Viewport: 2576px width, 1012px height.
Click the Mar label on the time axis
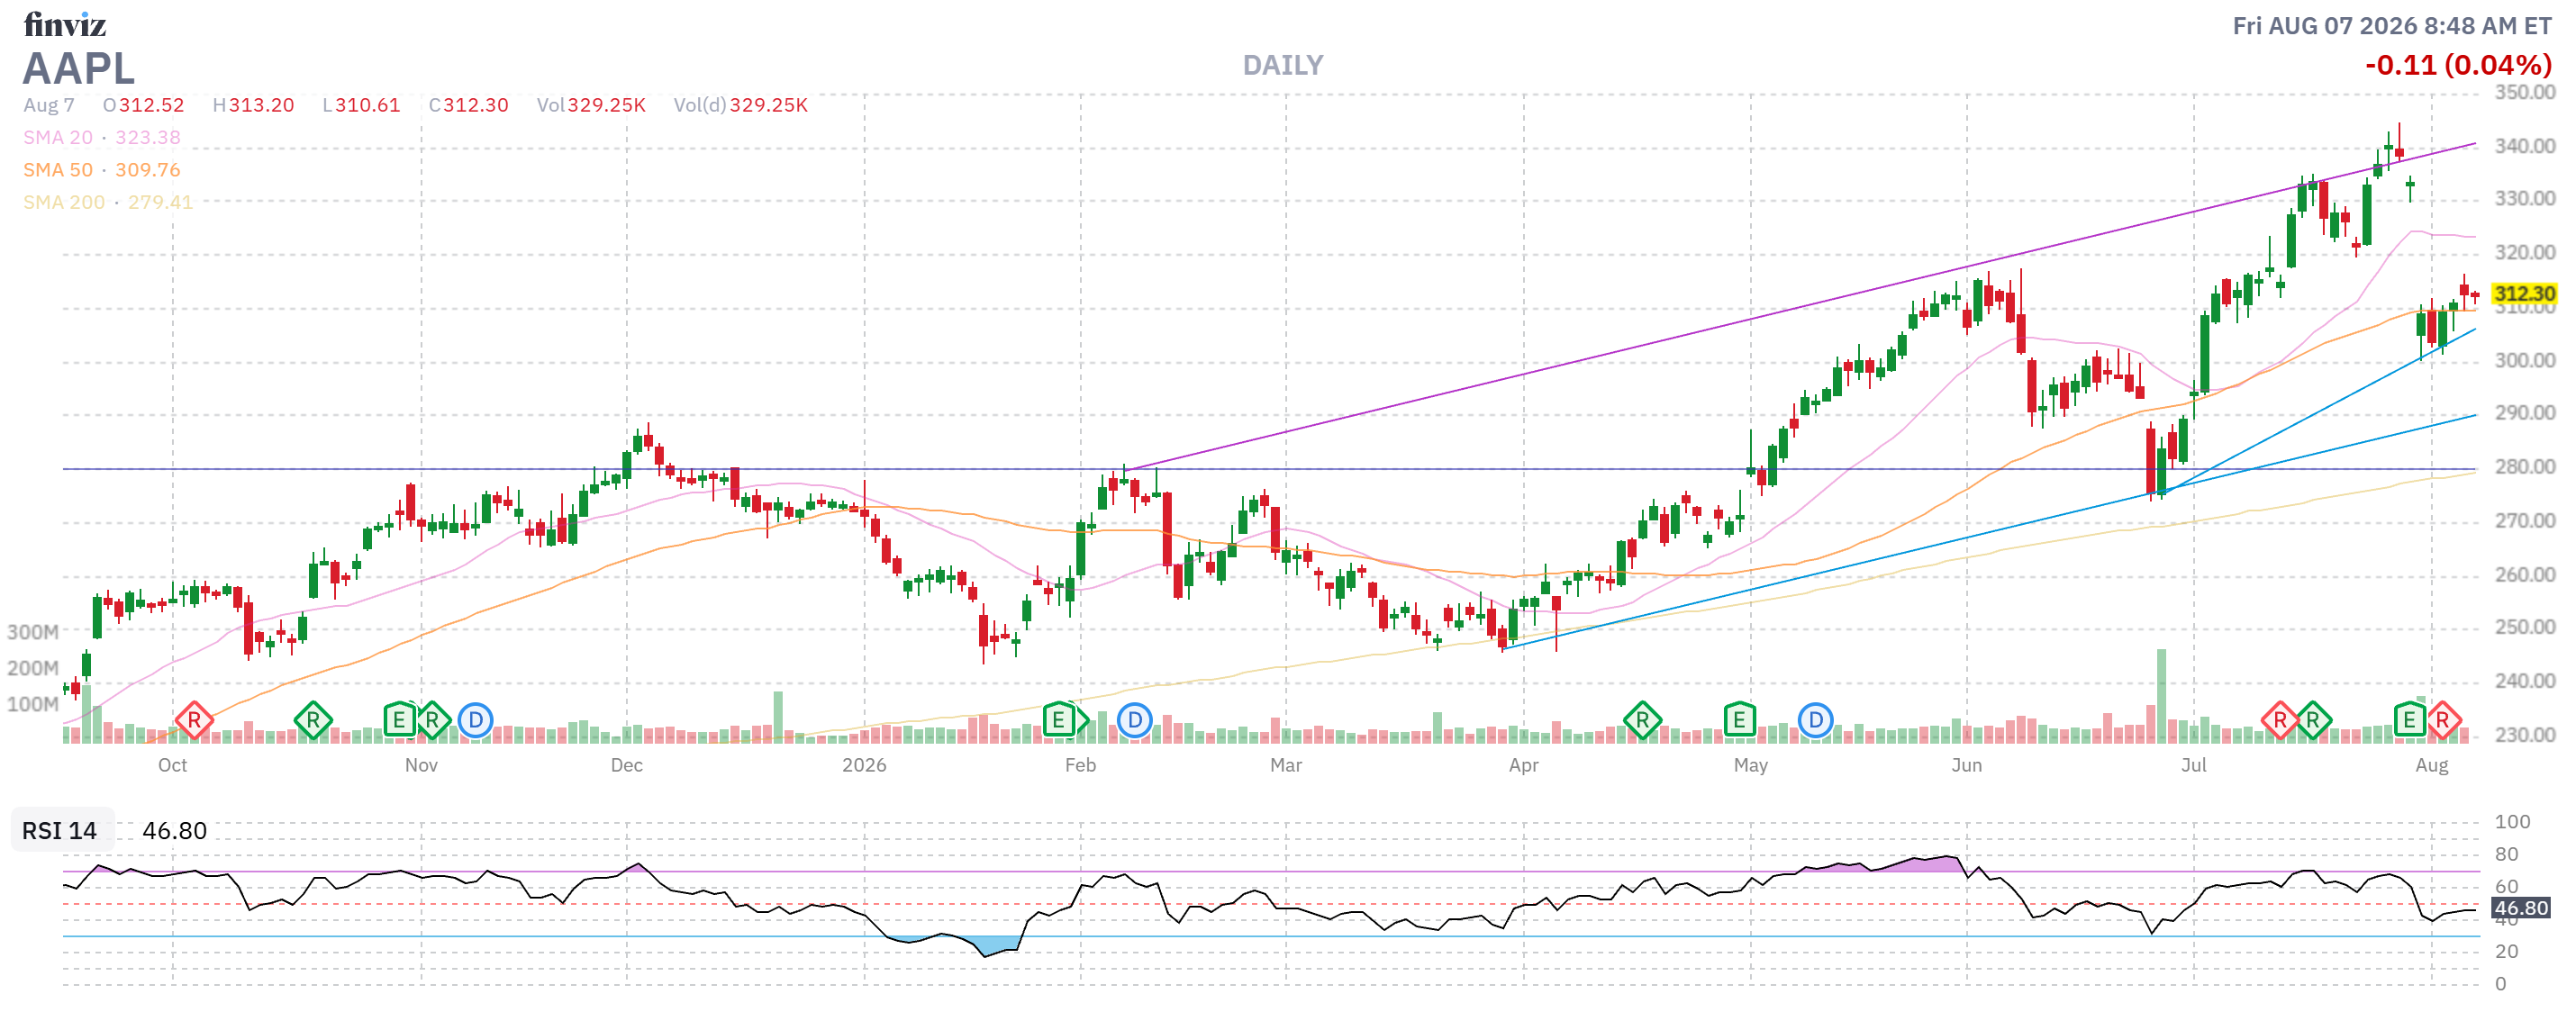point(1286,766)
